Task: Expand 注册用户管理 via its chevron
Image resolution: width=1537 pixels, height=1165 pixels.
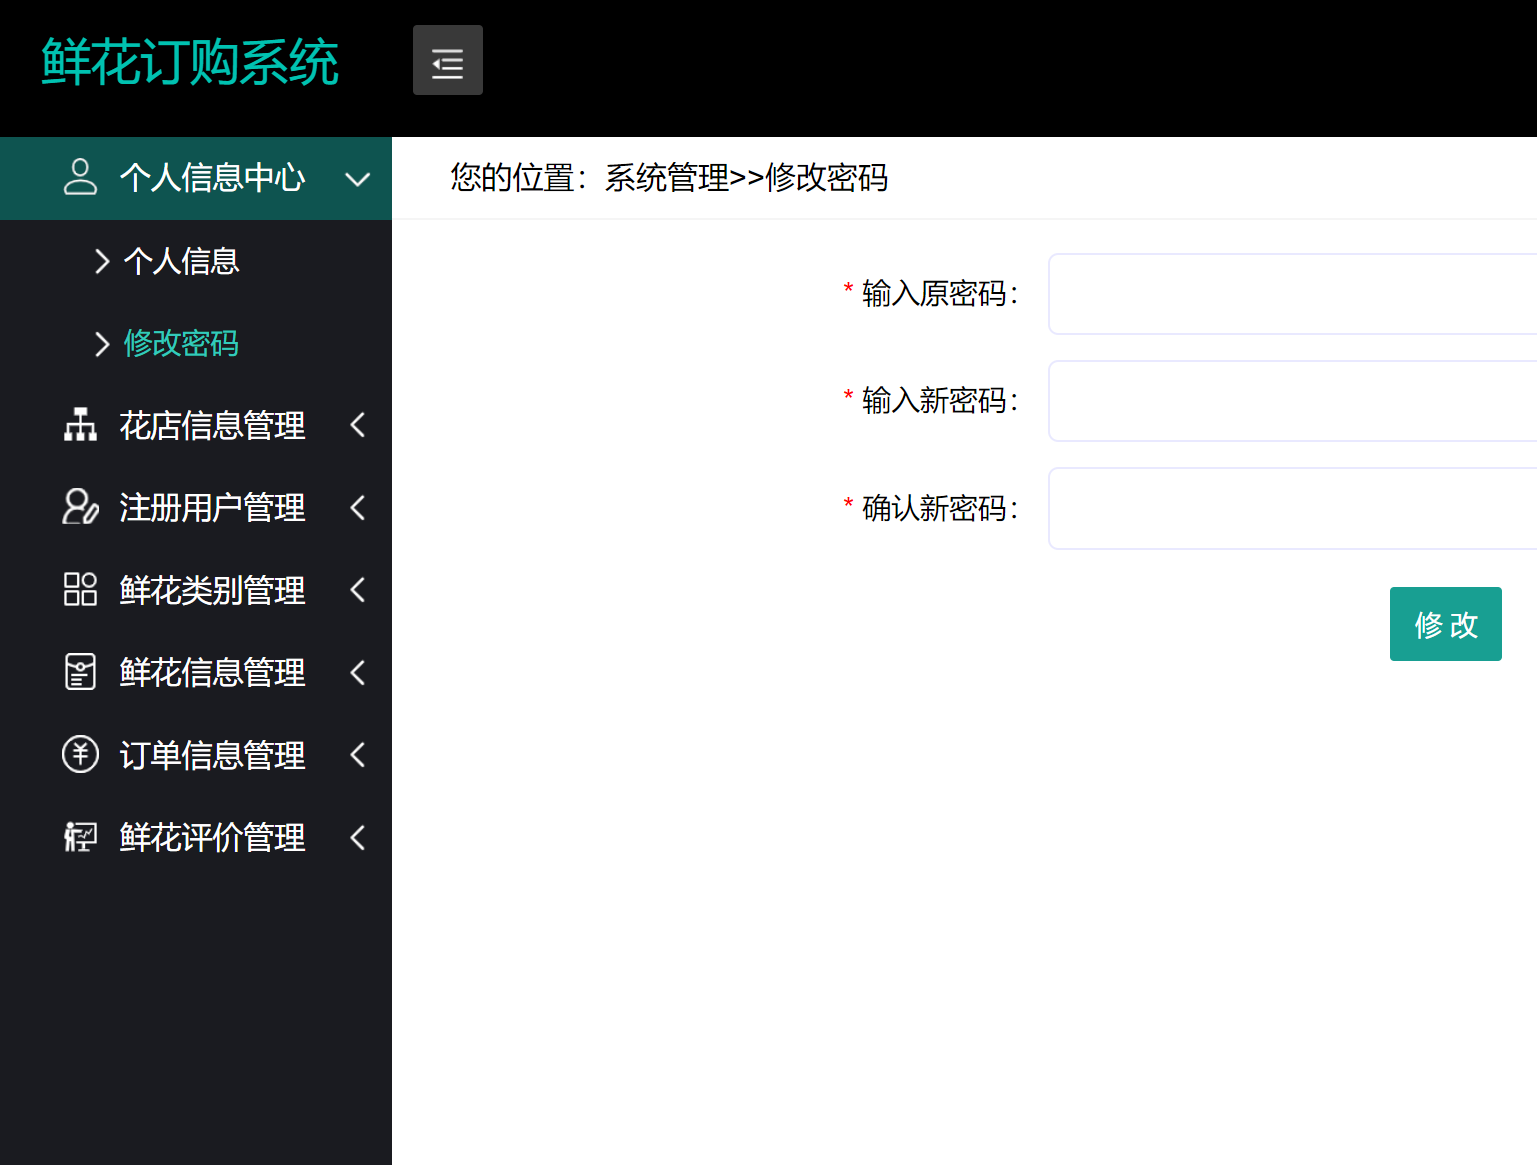Action: pyautogui.click(x=357, y=507)
